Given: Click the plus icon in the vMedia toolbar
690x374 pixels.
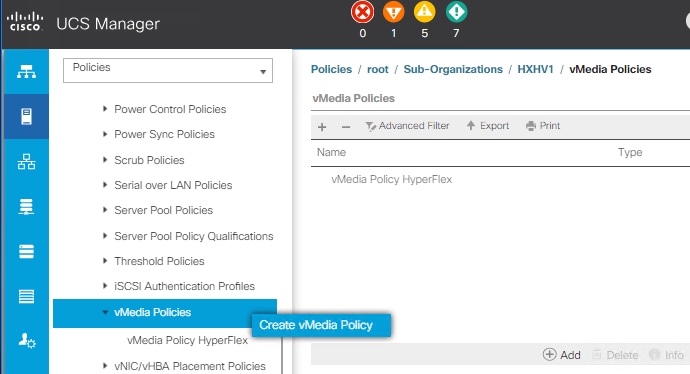Looking at the screenshot, I should click(x=322, y=127).
